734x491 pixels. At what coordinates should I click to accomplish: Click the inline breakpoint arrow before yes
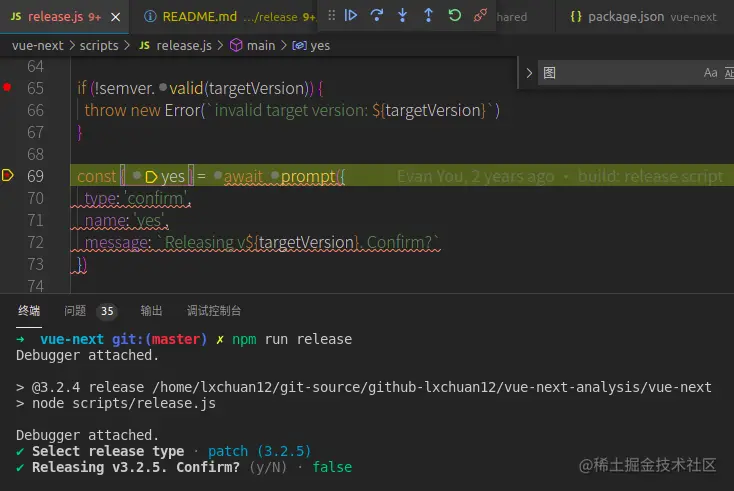pos(151,177)
